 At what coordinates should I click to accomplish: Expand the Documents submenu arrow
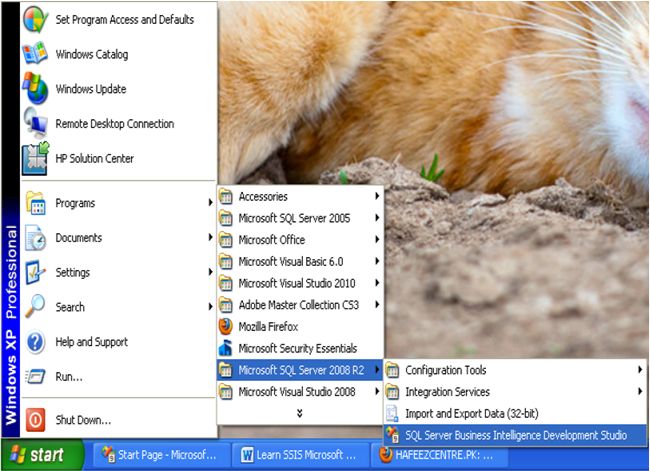pyautogui.click(x=211, y=237)
